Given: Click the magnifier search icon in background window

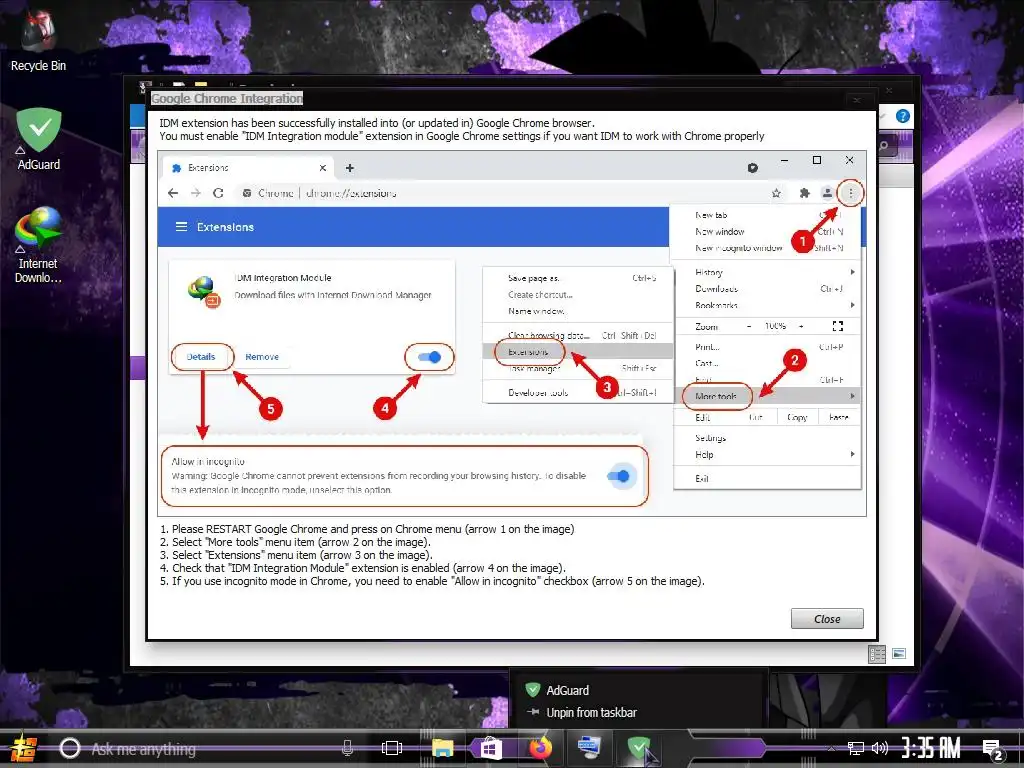Looking at the screenshot, I should click(x=884, y=146).
